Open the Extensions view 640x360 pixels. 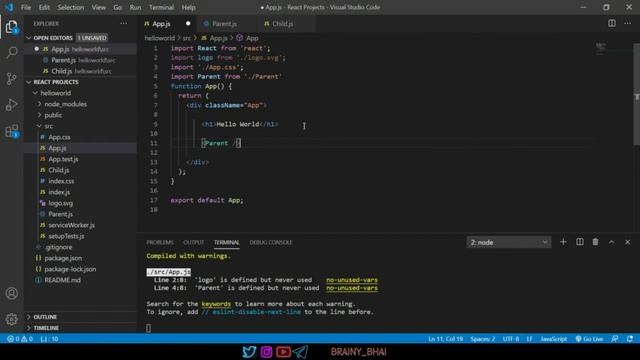(x=12, y=131)
